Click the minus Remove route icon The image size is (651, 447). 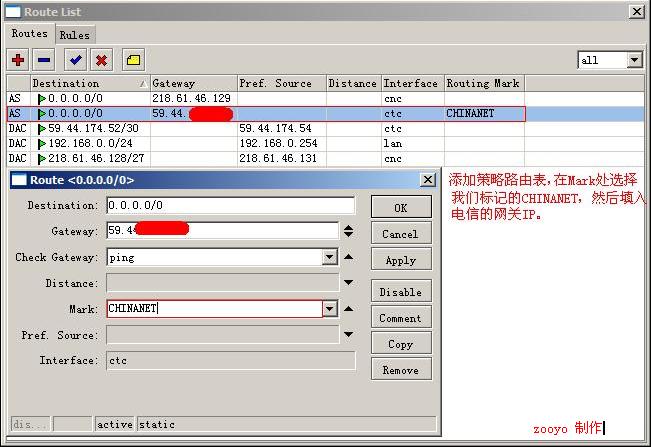(x=43, y=60)
